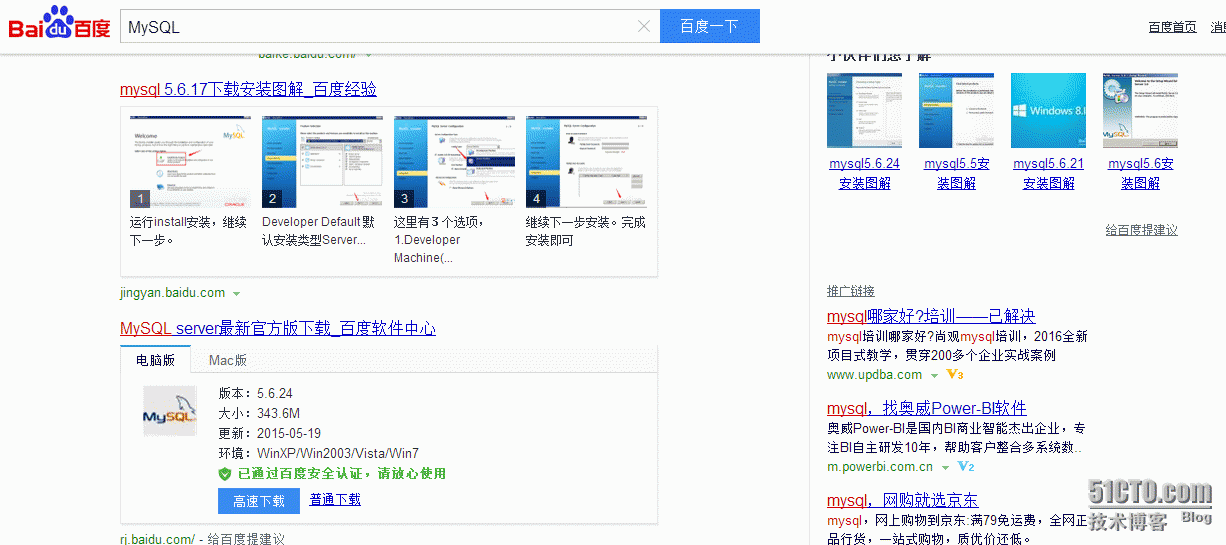Open mysql 5.6.17下载安装图解 result title
Image resolution: width=1226 pixels, height=545 pixels.
[x=248, y=89]
